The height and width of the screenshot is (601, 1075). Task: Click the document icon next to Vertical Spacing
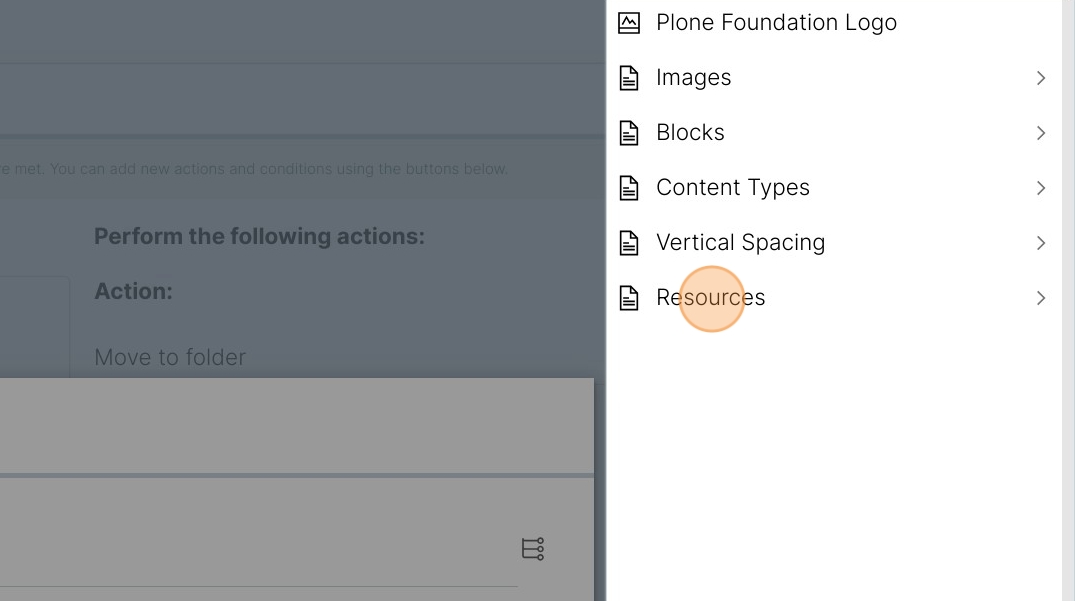(629, 243)
